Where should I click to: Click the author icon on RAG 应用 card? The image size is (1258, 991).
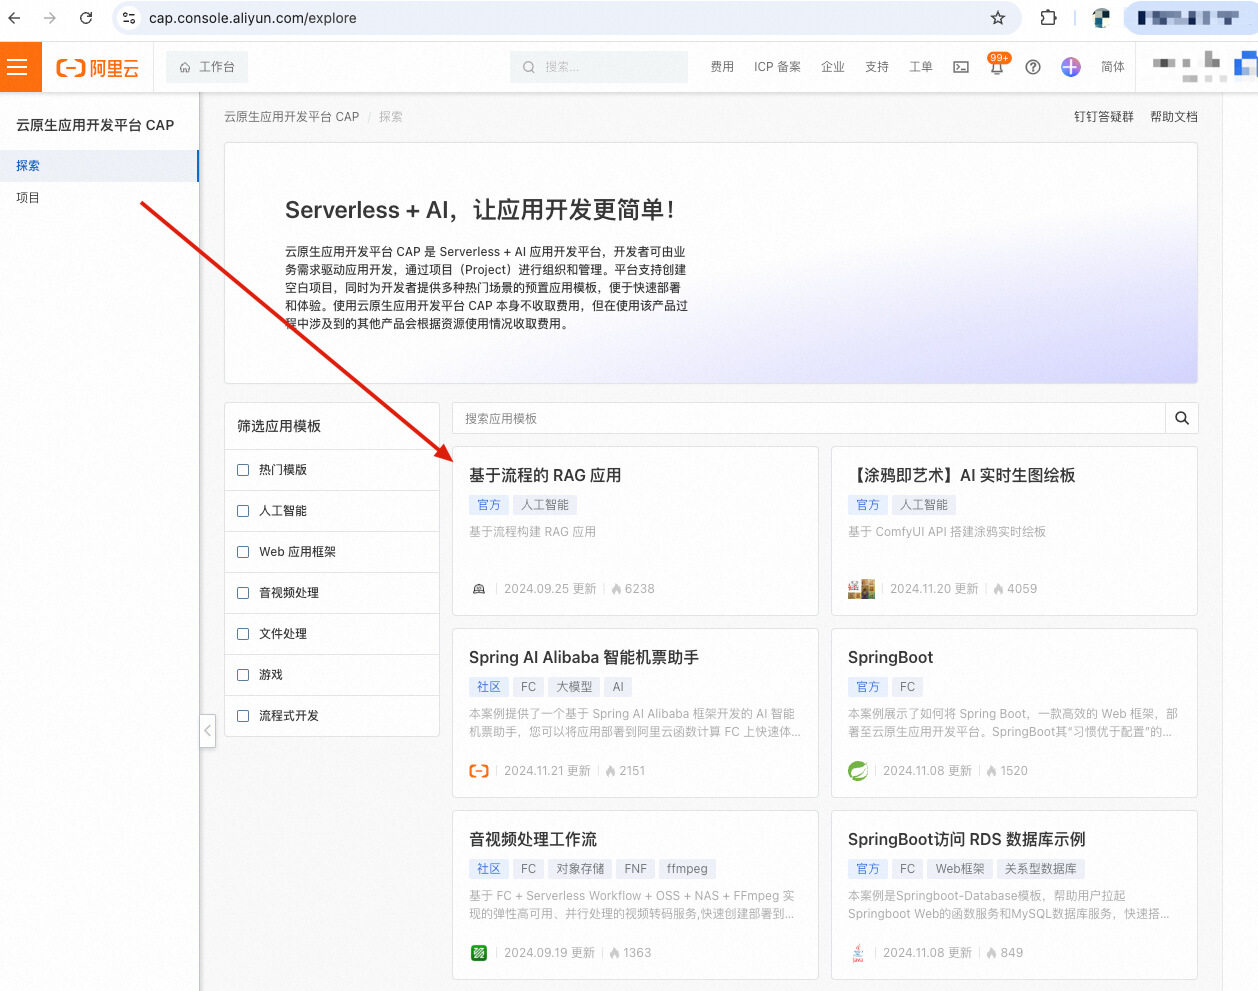coord(479,589)
